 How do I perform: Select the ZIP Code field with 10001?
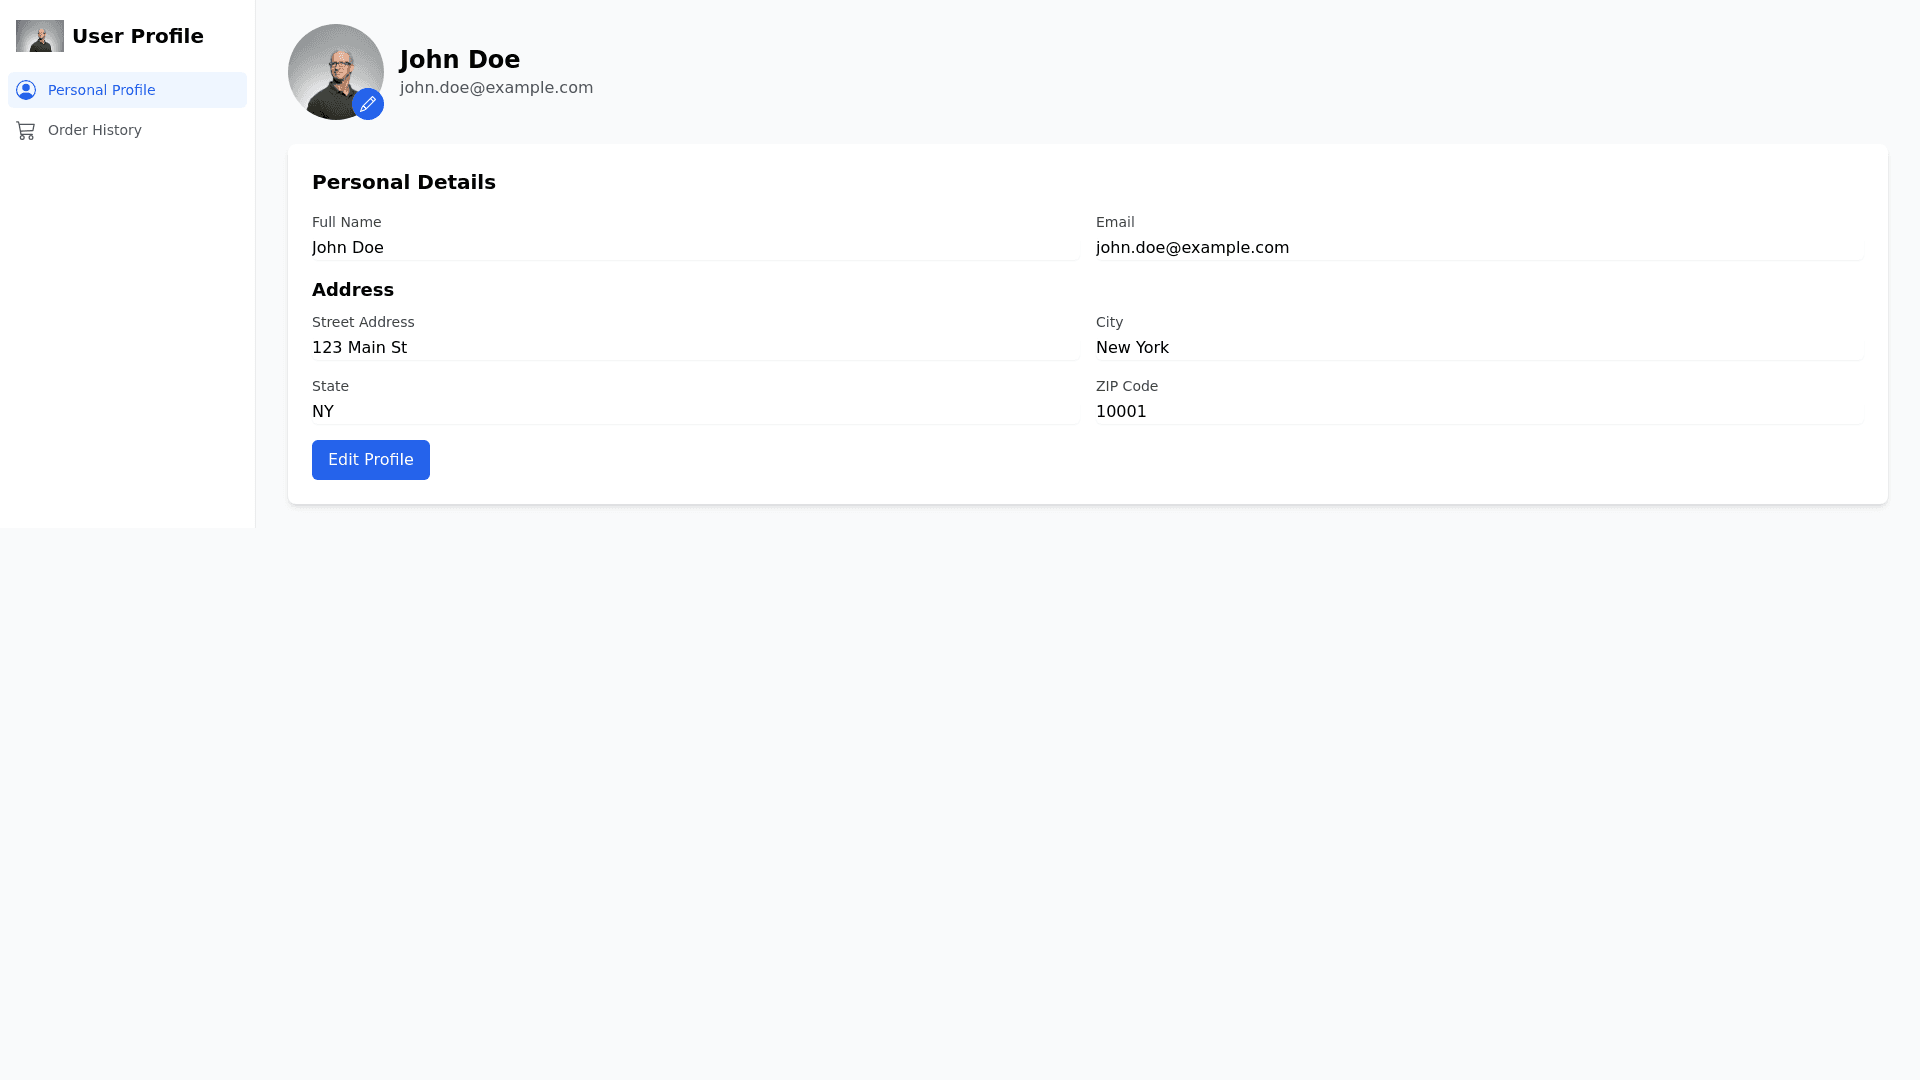[x=1479, y=411]
